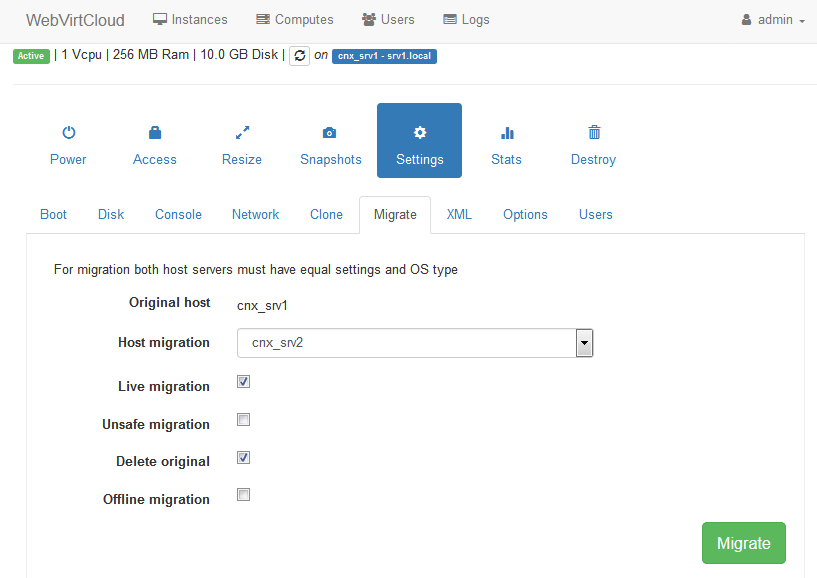Enable the Offline migration checkbox
The image size is (817, 578).
[x=243, y=495]
